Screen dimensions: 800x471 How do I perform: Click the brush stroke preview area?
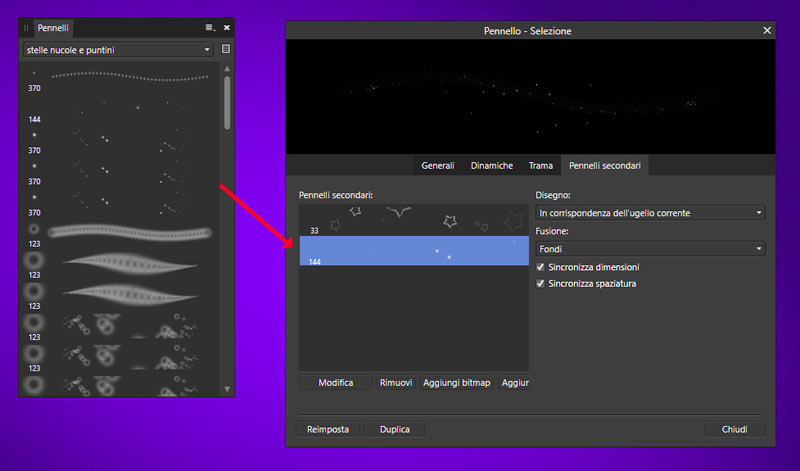click(531, 96)
